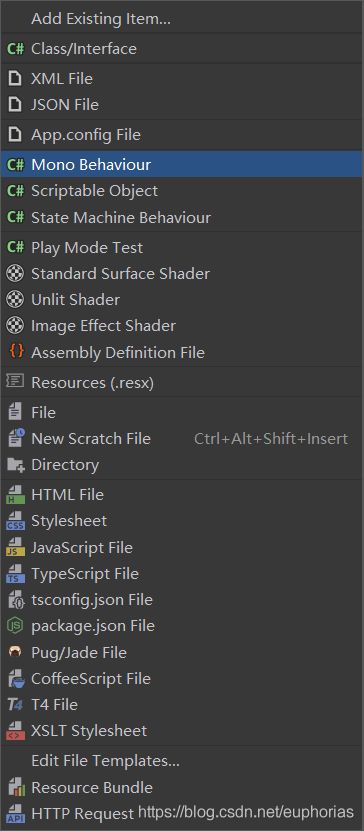Create a new Scriptable Object

pos(182,191)
